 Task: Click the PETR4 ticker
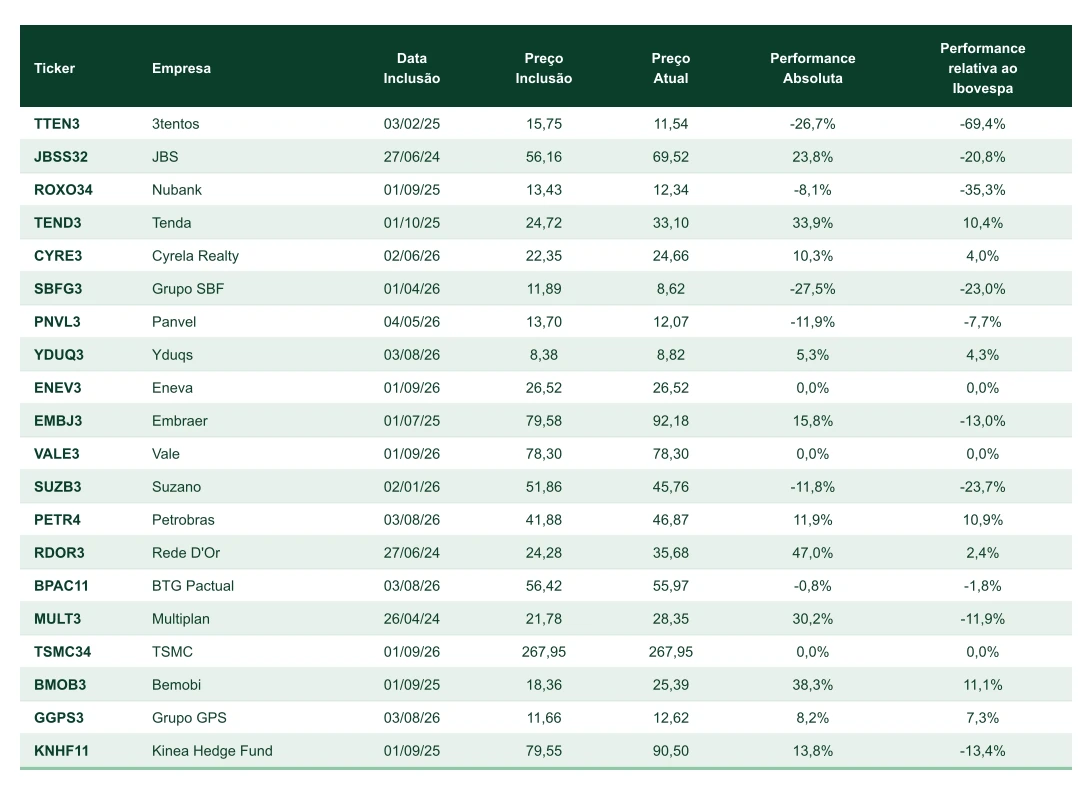[x=57, y=520]
